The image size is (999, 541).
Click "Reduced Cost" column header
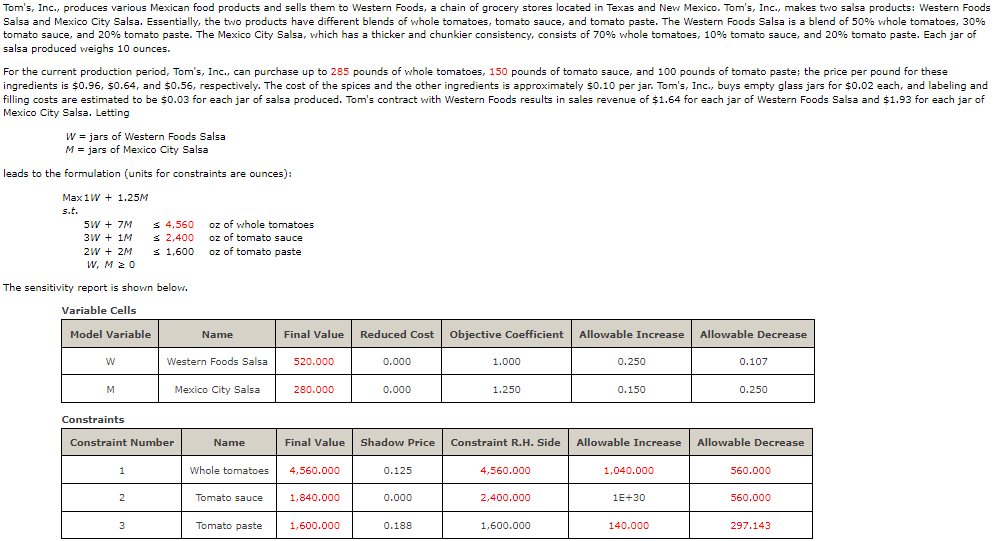(x=396, y=334)
